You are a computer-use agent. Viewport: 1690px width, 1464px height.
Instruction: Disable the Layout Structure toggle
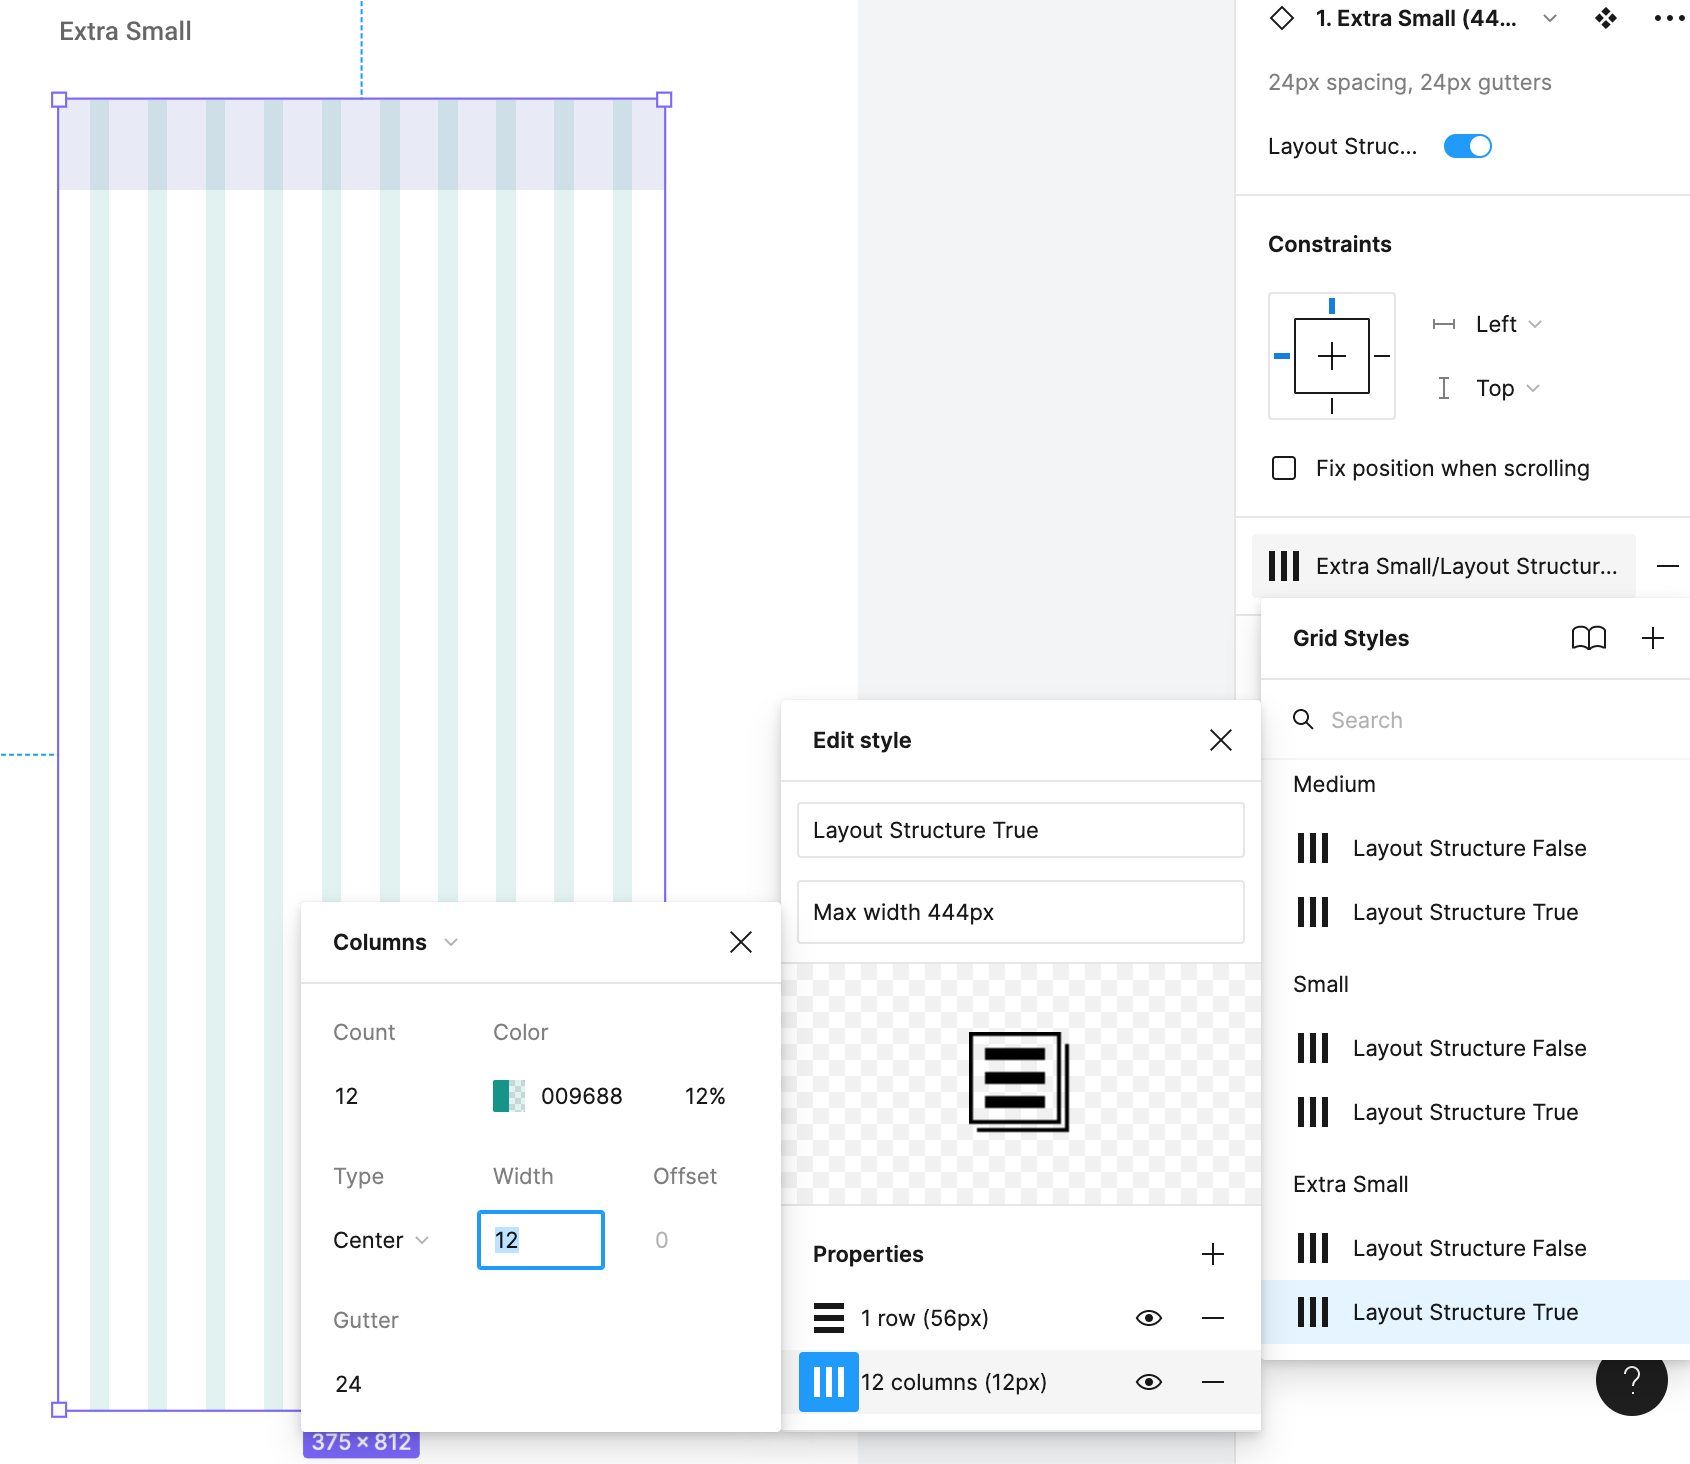tap(1467, 145)
